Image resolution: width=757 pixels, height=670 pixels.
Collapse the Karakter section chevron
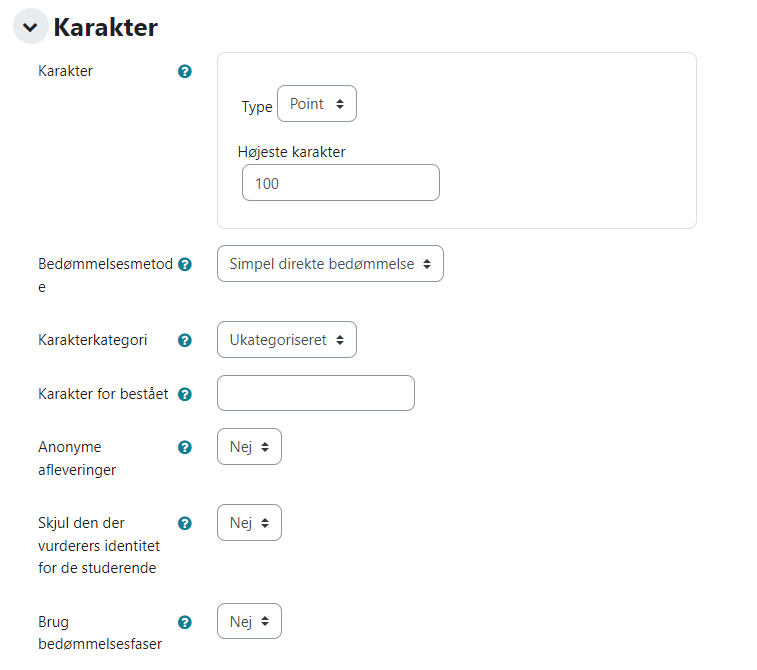click(30, 27)
